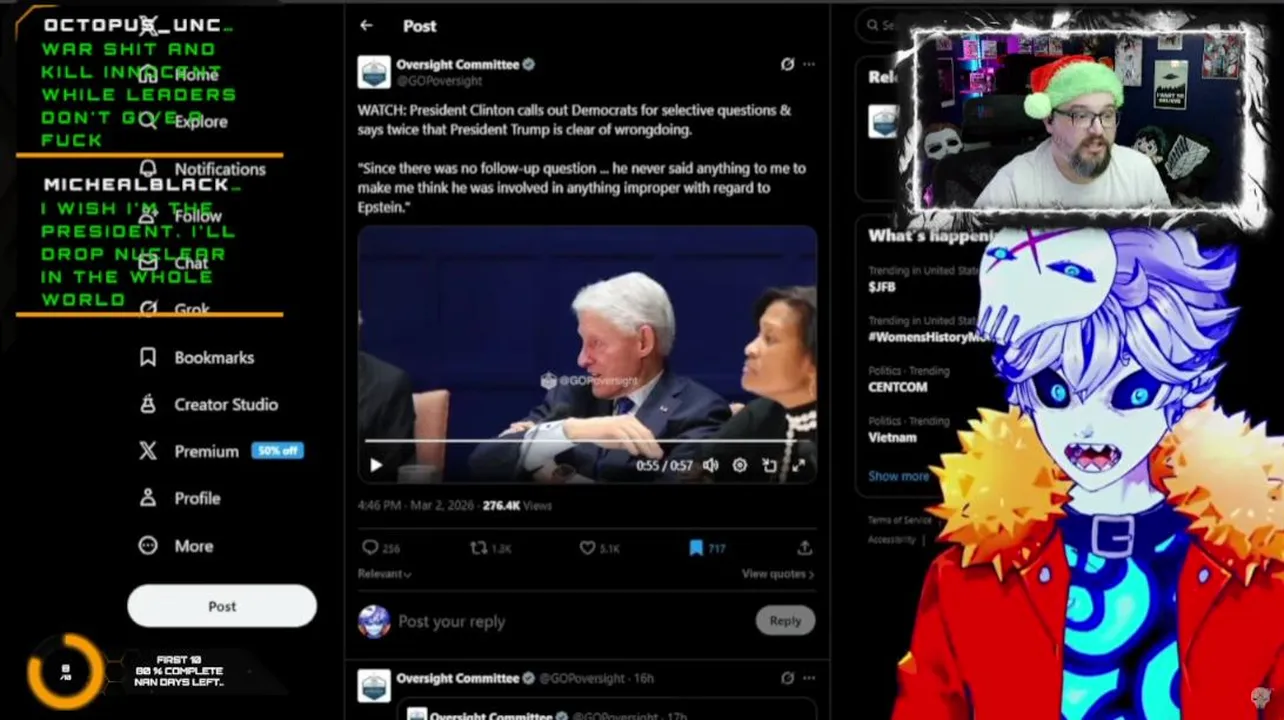The height and width of the screenshot is (720, 1284).
Task: Open the Relevant sort dropdown
Action: tap(385, 574)
